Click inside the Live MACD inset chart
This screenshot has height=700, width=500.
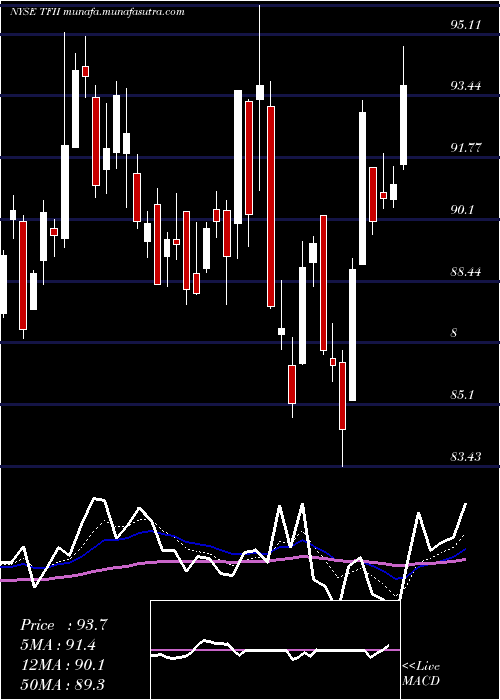click(x=275, y=650)
